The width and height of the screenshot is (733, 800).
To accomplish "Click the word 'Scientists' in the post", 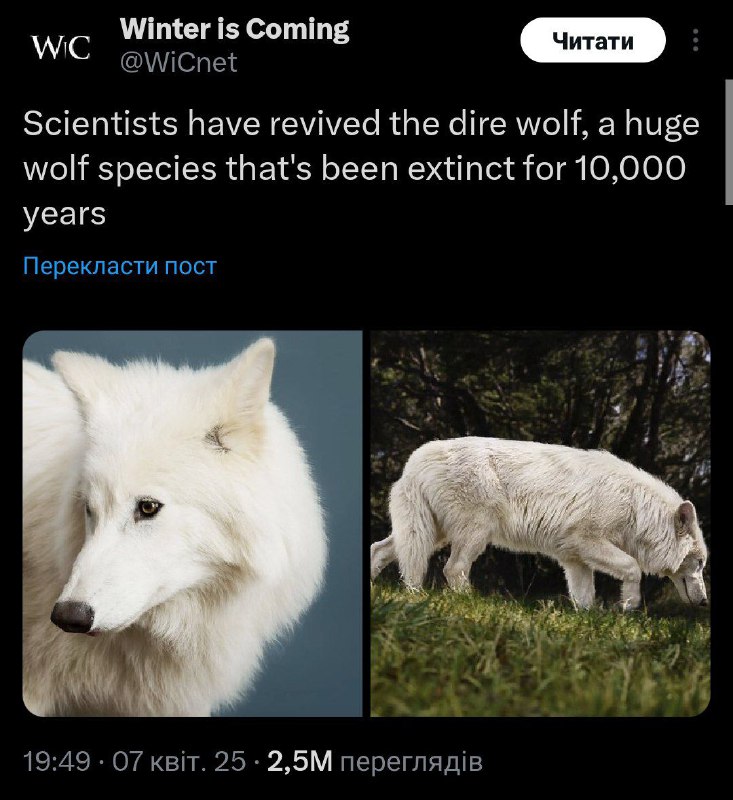I will [100, 123].
